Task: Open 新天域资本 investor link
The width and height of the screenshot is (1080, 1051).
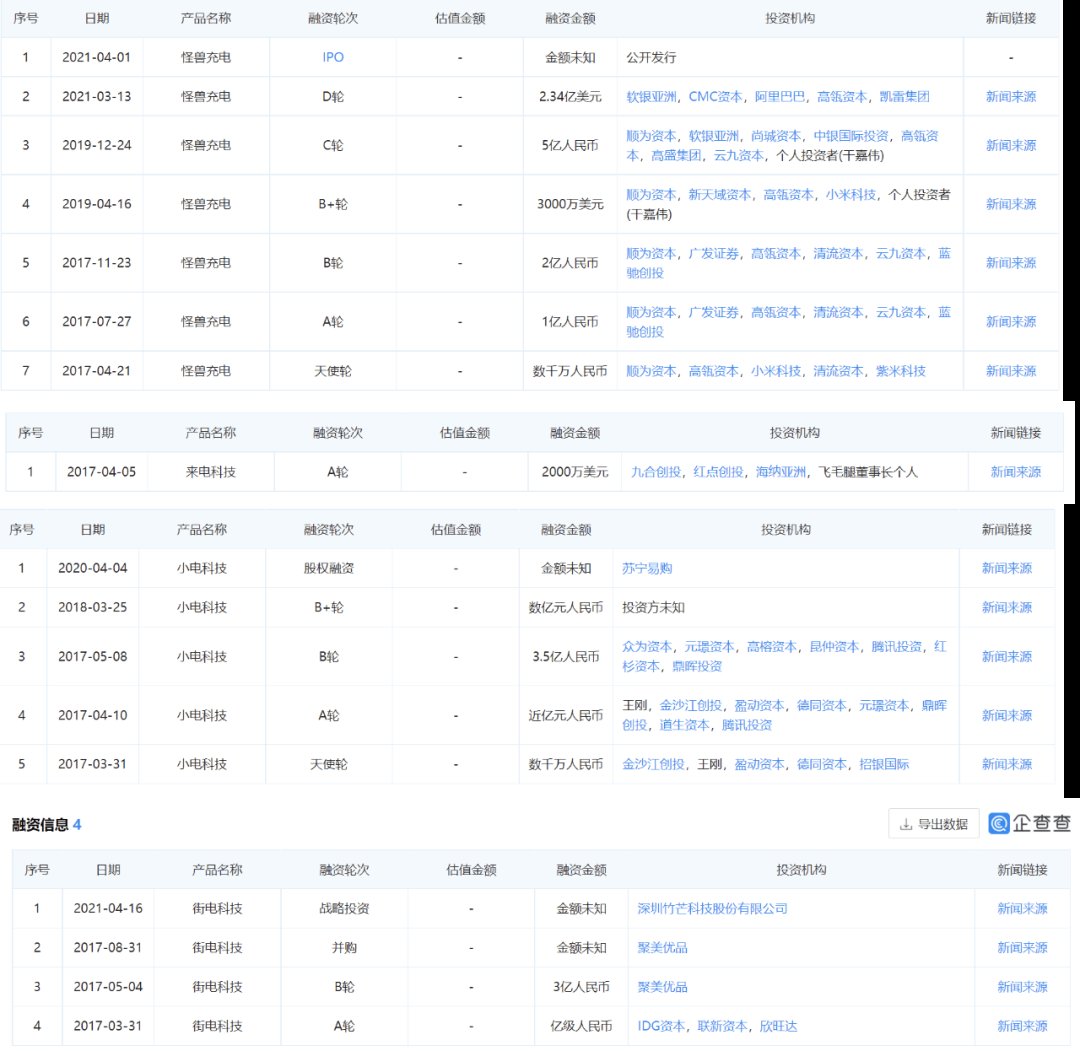Action: (x=719, y=194)
